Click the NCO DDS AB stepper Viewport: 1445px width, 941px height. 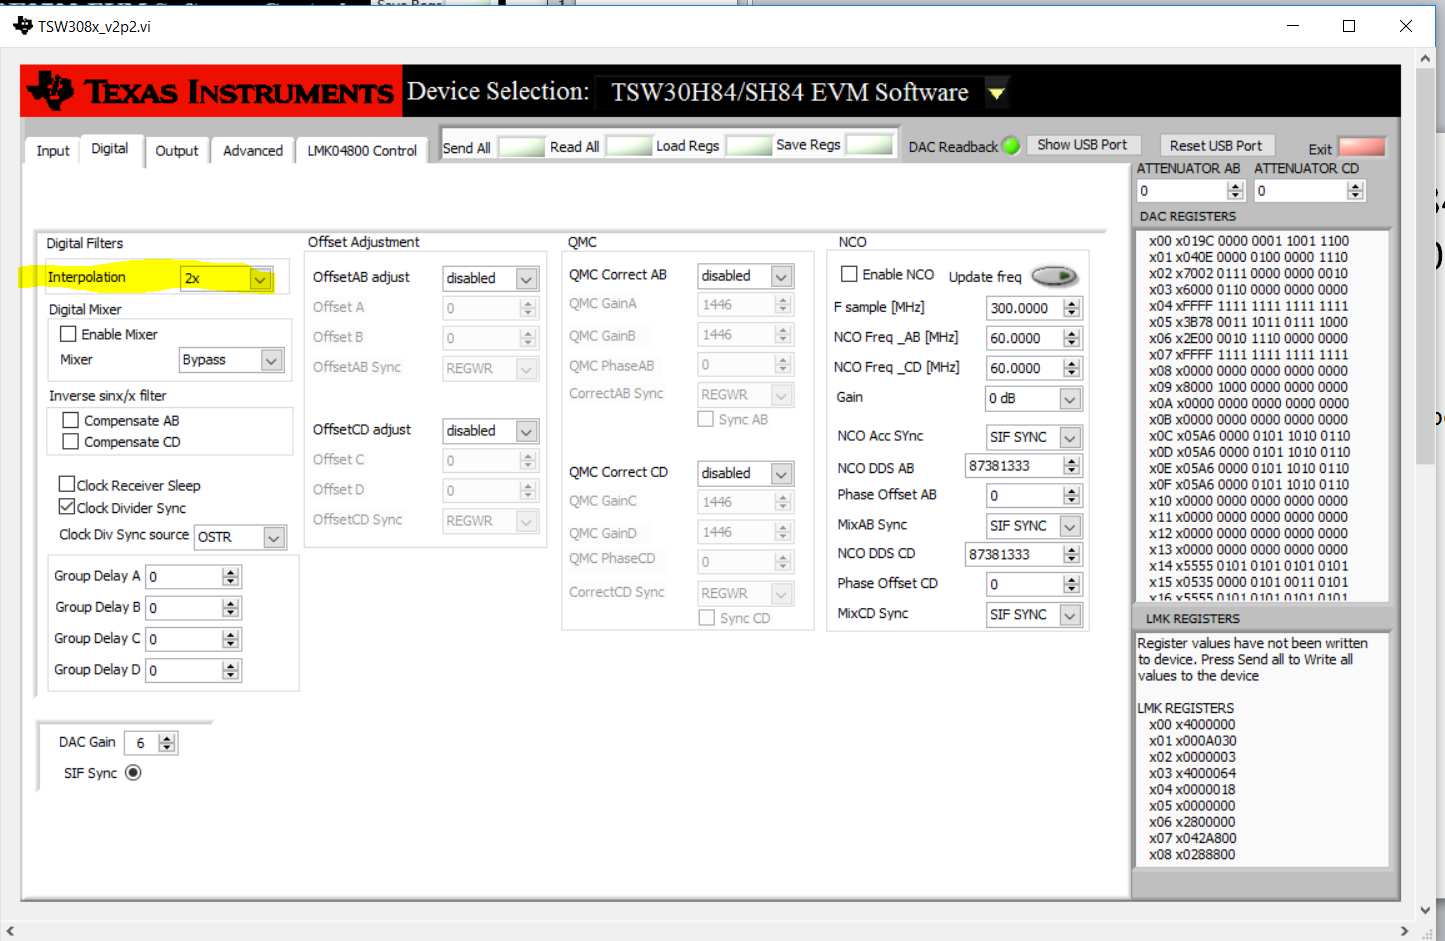1072,466
